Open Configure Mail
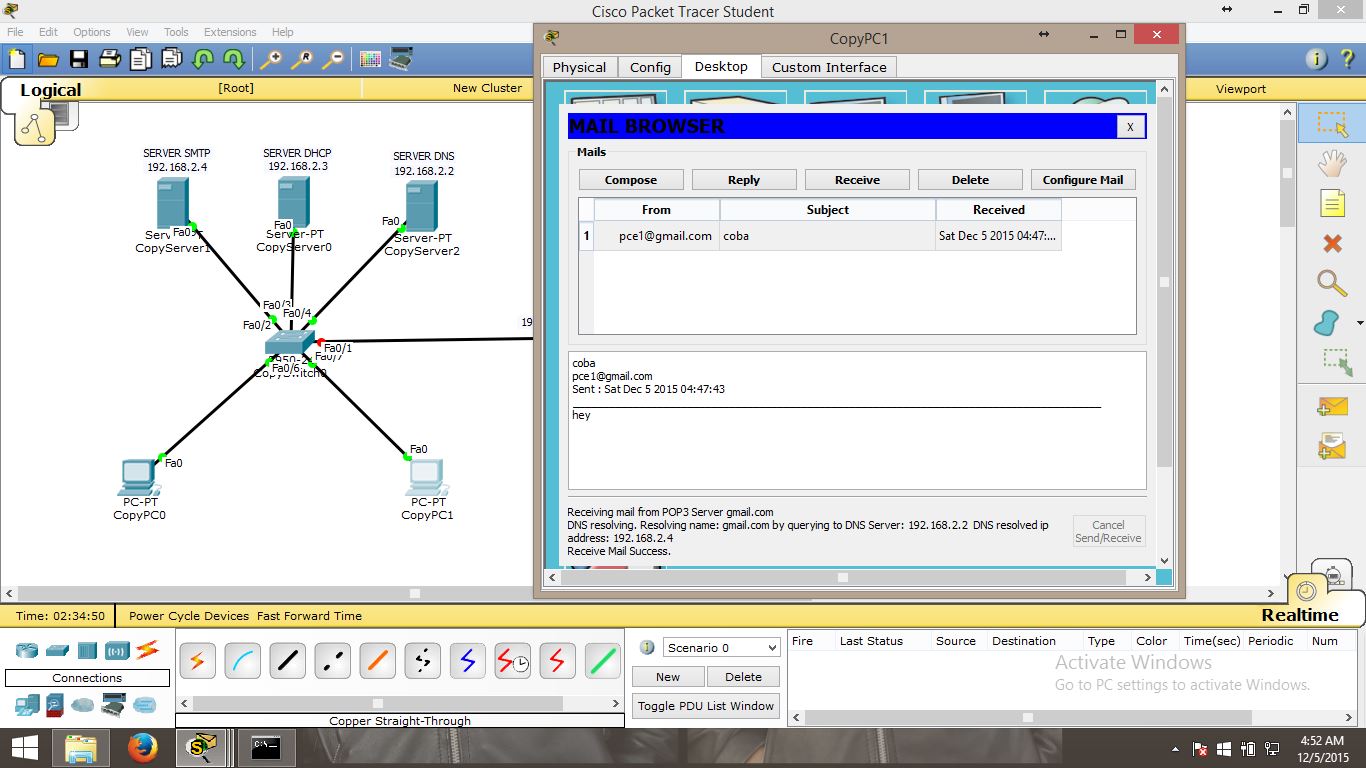This screenshot has height=768, width=1366. pyautogui.click(x=1083, y=180)
